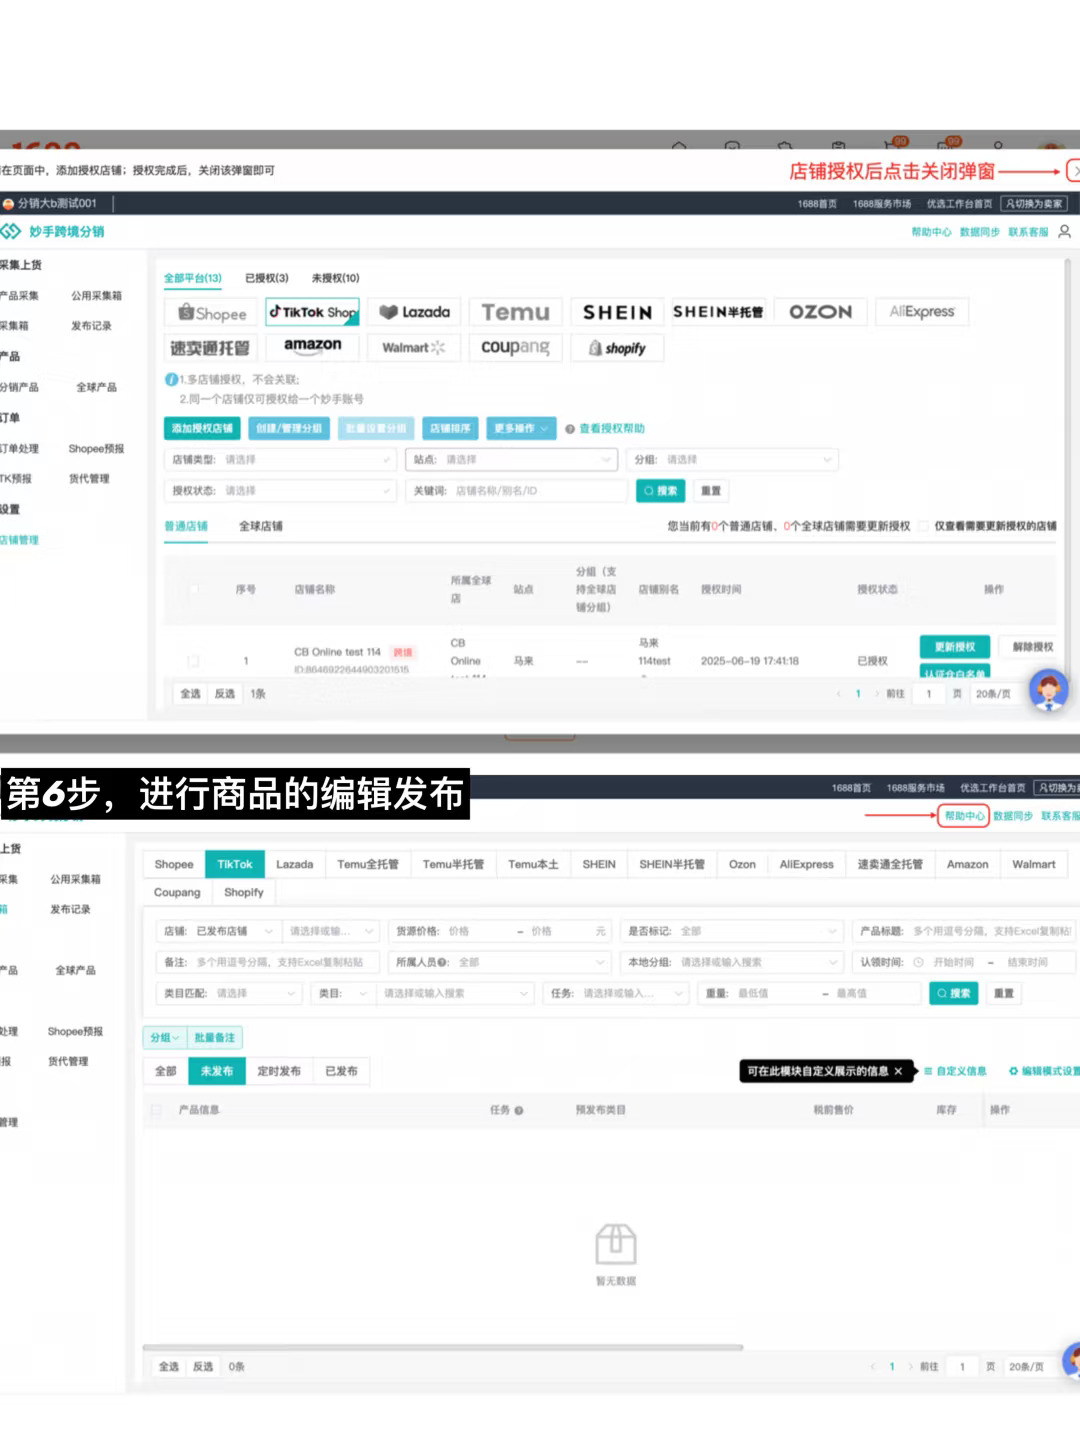The image size is (1080, 1440).
Task: Pick the SHEIN platform logo card
Action: [618, 312]
